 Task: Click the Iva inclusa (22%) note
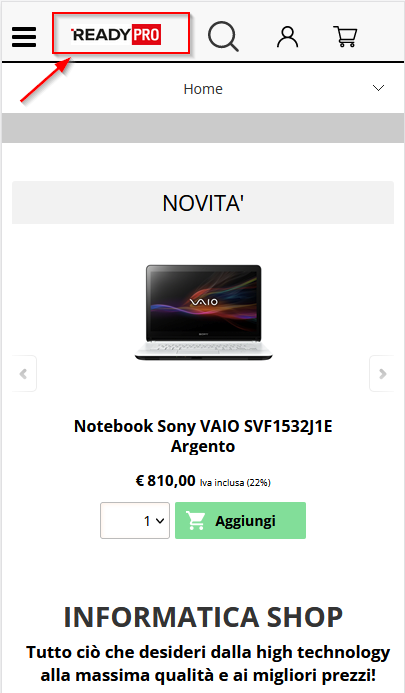(x=235, y=483)
